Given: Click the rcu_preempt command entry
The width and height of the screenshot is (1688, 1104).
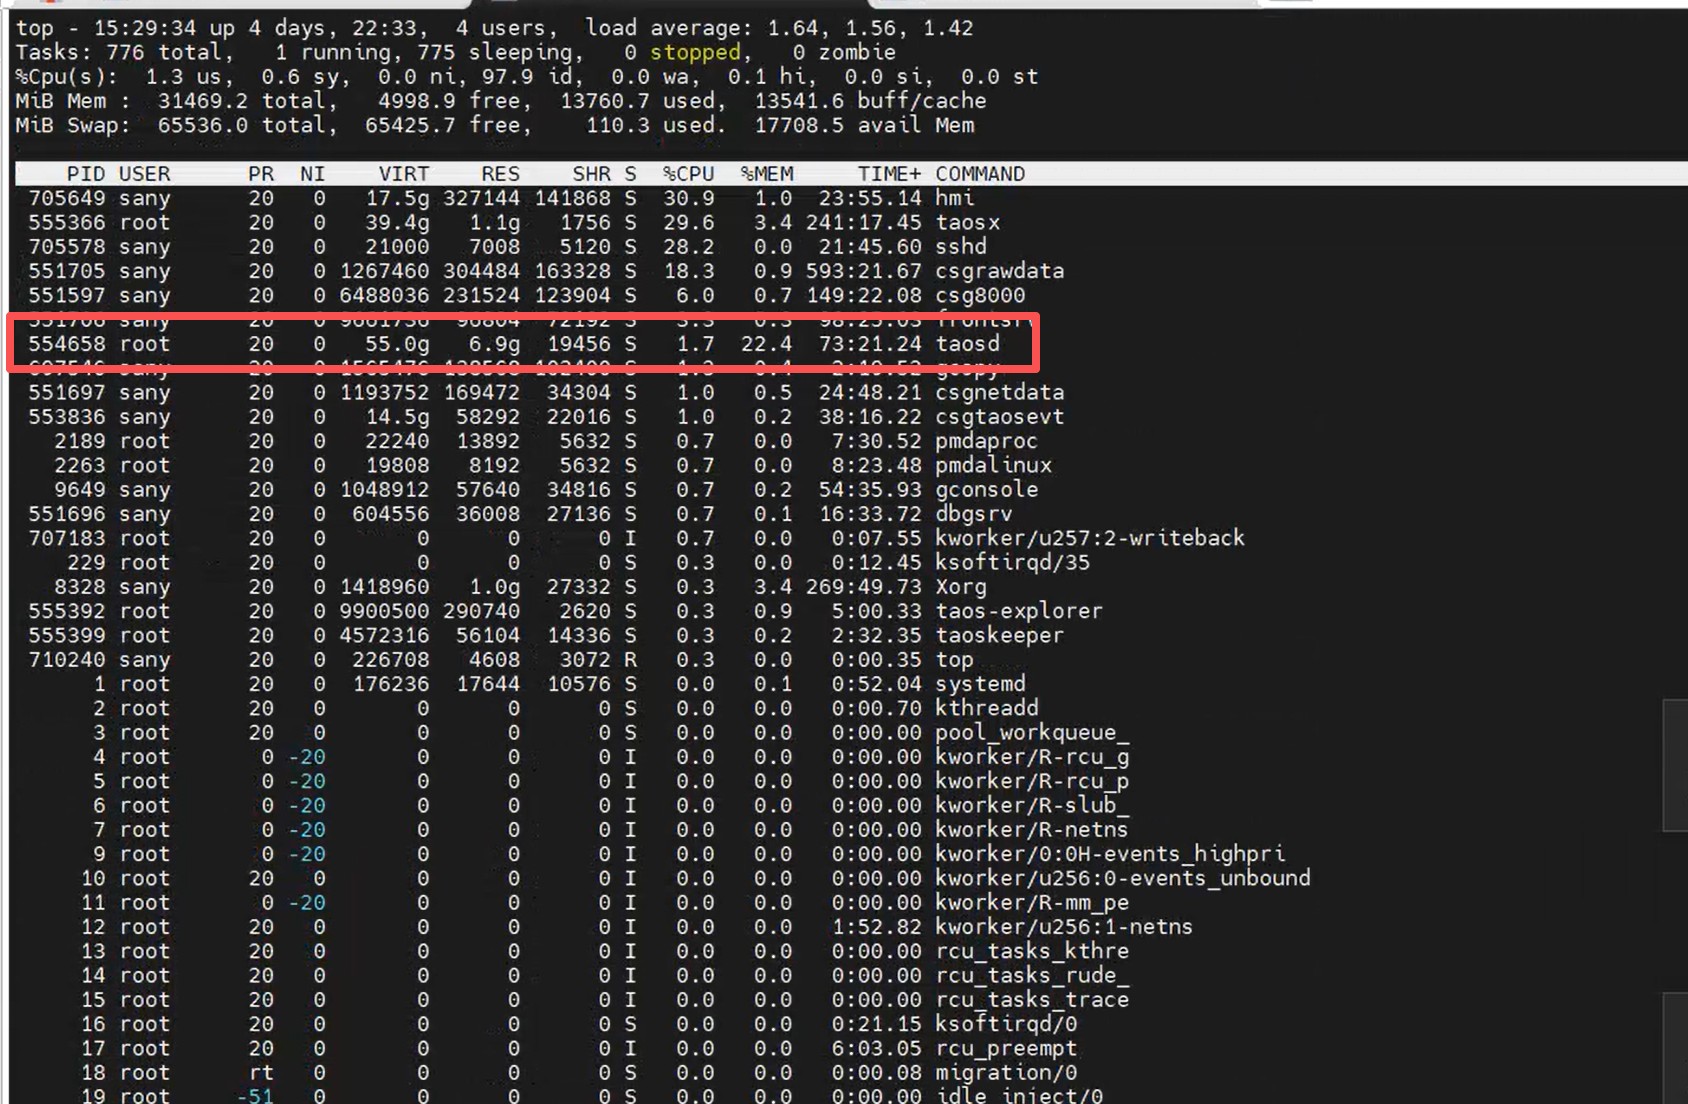Looking at the screenshot, I should click(1005, 1048).
